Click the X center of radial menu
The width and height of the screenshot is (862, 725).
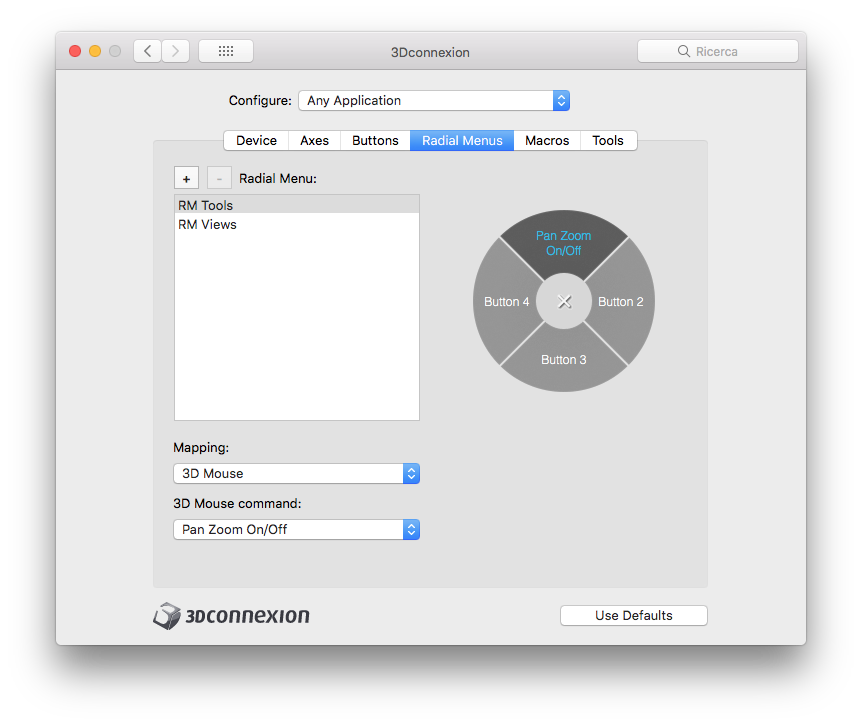(x=564, y=301)
